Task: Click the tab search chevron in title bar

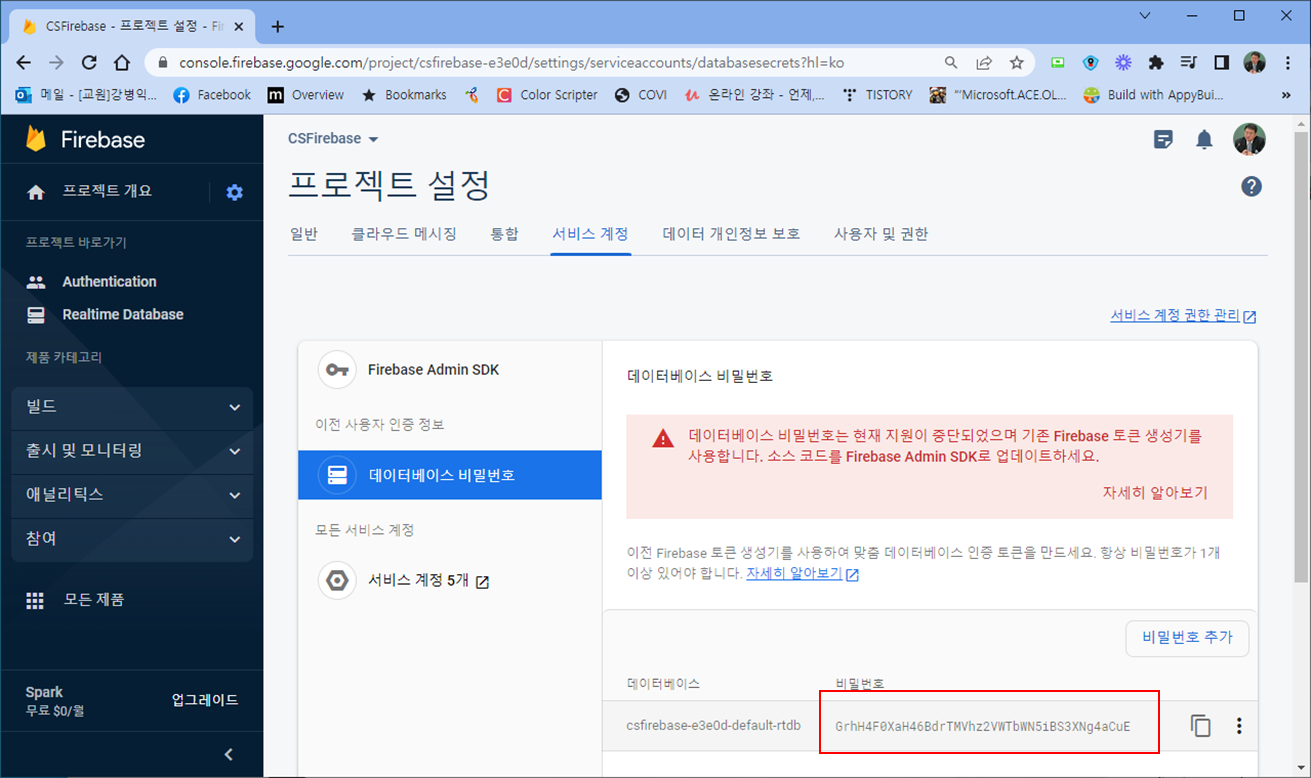Action: 1145,16
